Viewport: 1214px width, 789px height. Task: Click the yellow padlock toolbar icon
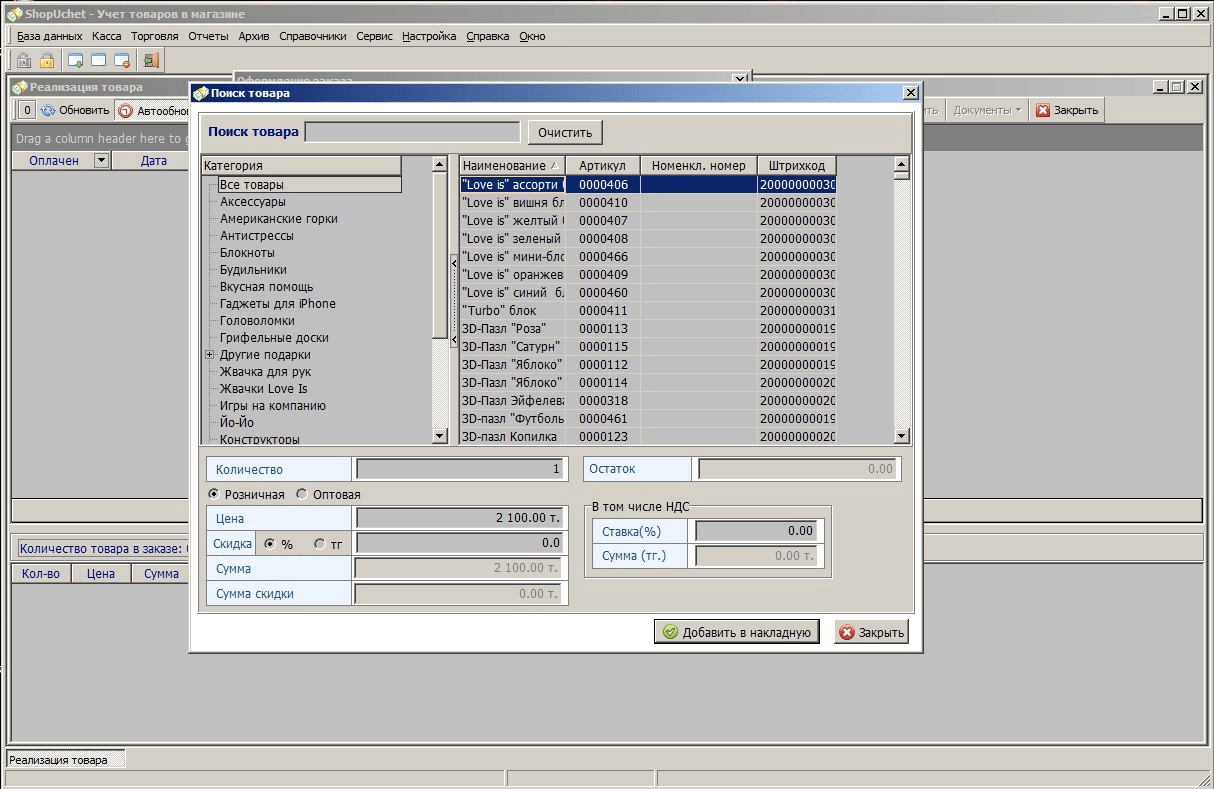click(x=47, y=61)
